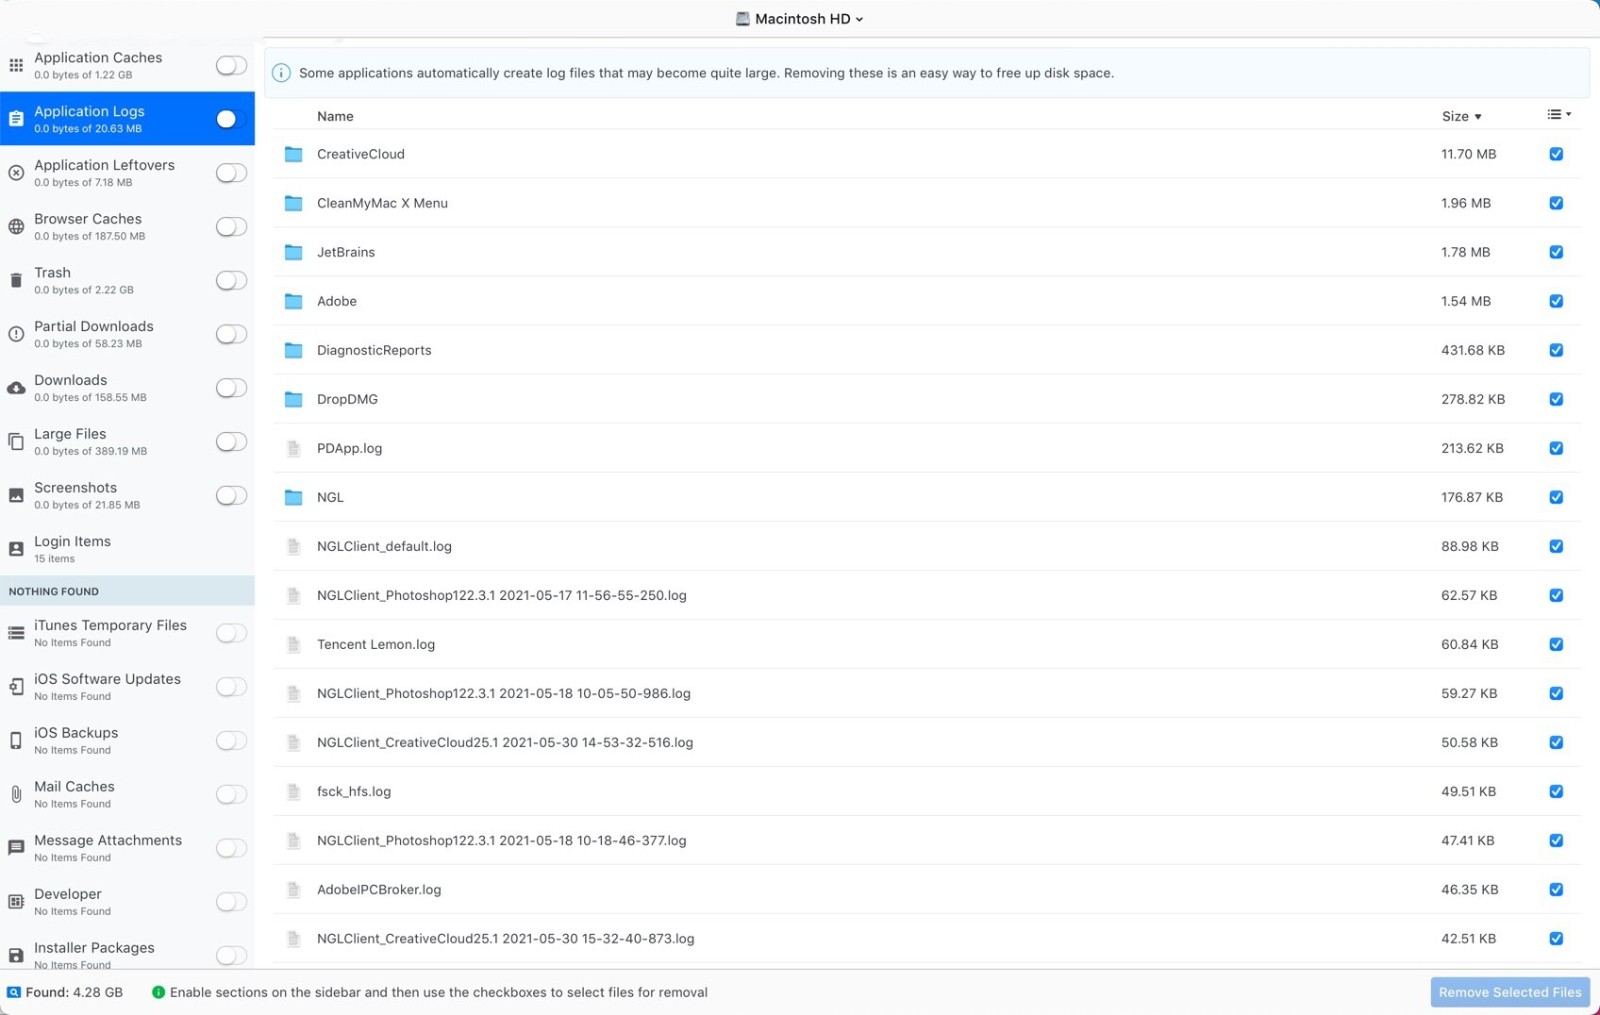Viewport: 1600px width, 1015px height.
Task: Click the Found: 4.28 GB status text
Action: tap(74, 993)
